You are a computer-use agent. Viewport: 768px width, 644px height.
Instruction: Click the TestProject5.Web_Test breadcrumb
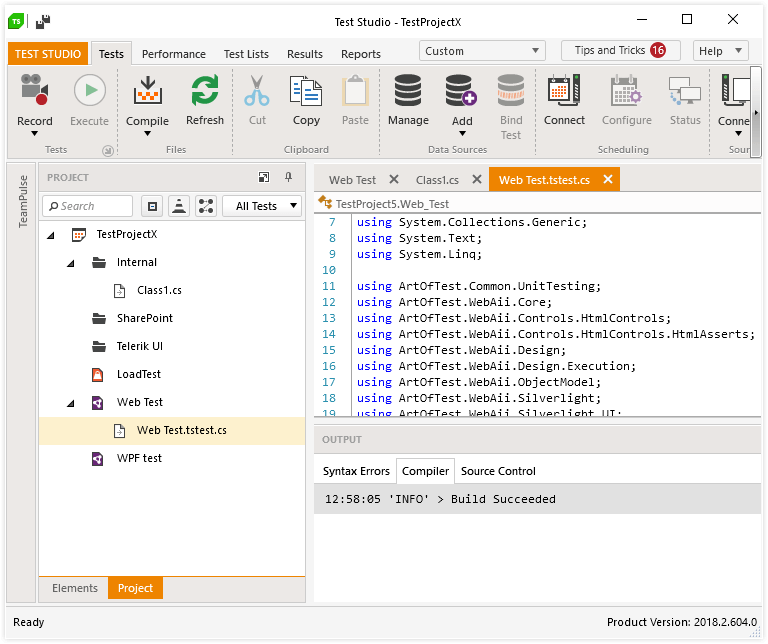392,204
